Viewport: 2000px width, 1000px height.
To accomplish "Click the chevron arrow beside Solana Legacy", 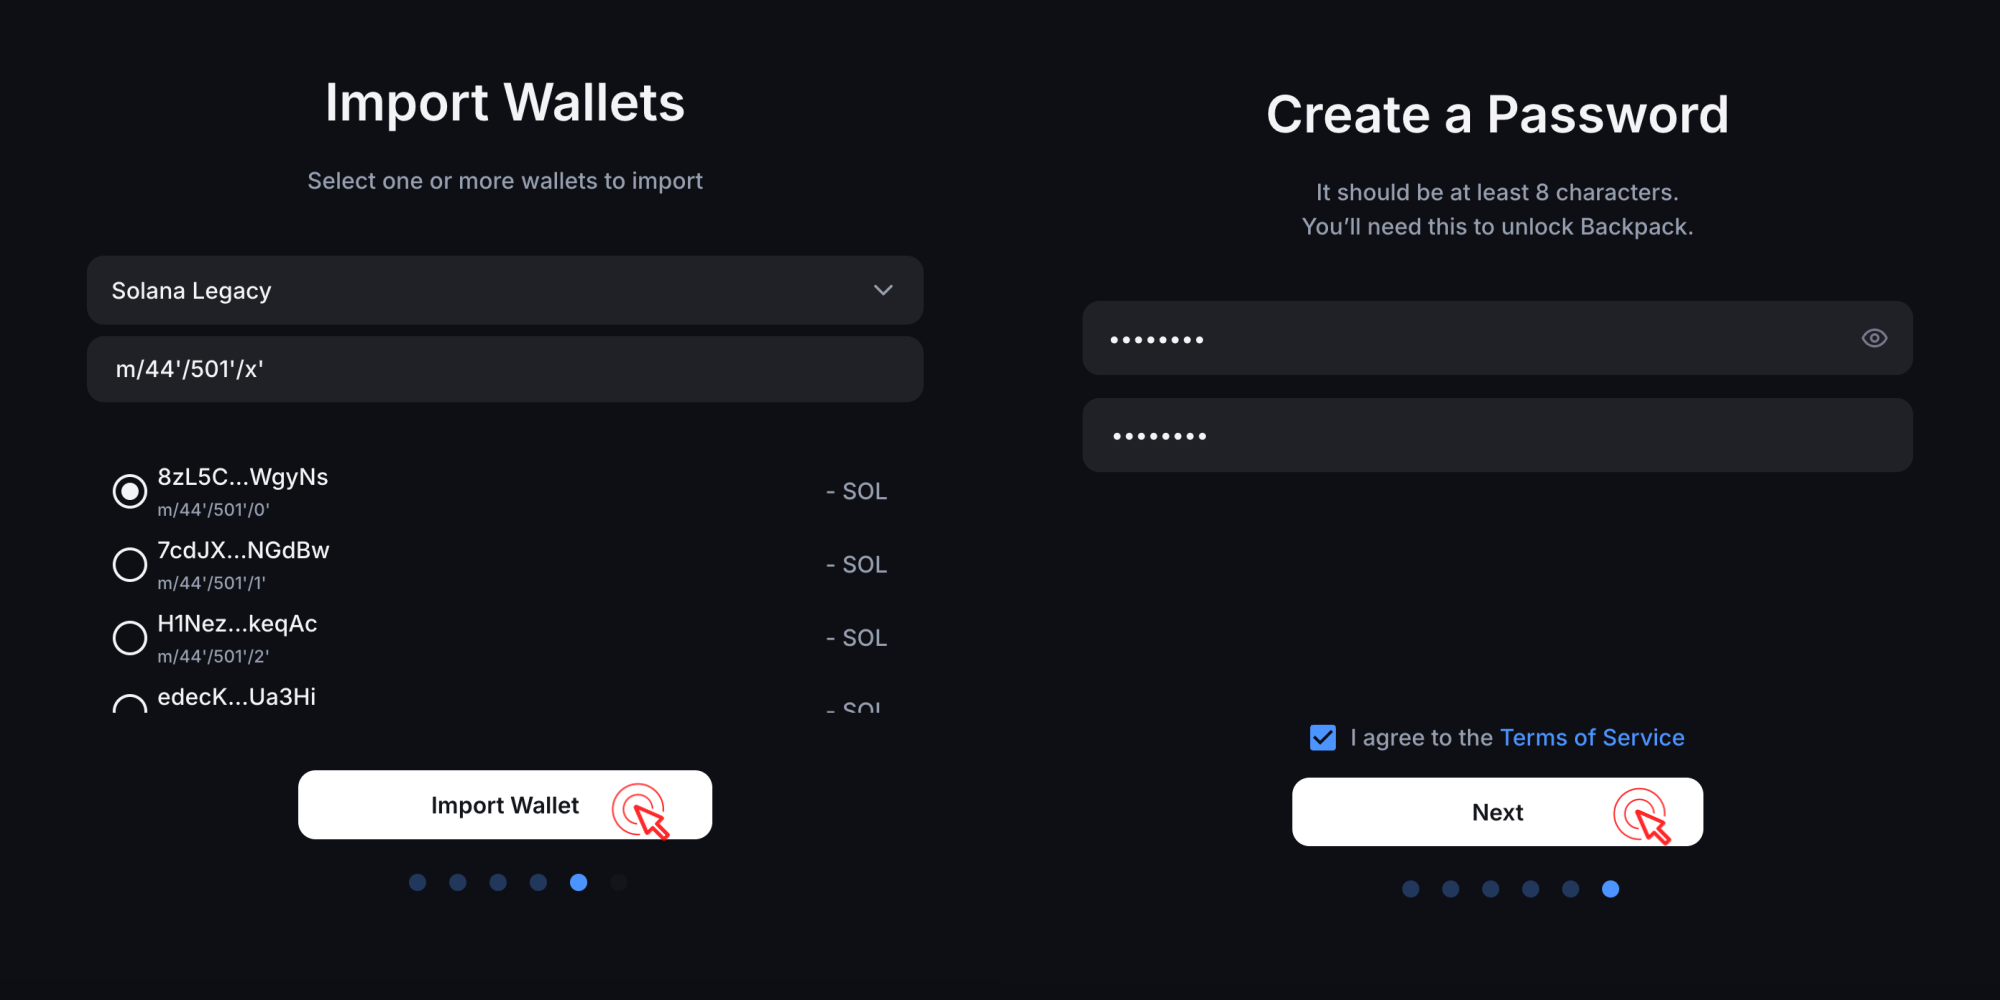I will [x=883, y=290].
